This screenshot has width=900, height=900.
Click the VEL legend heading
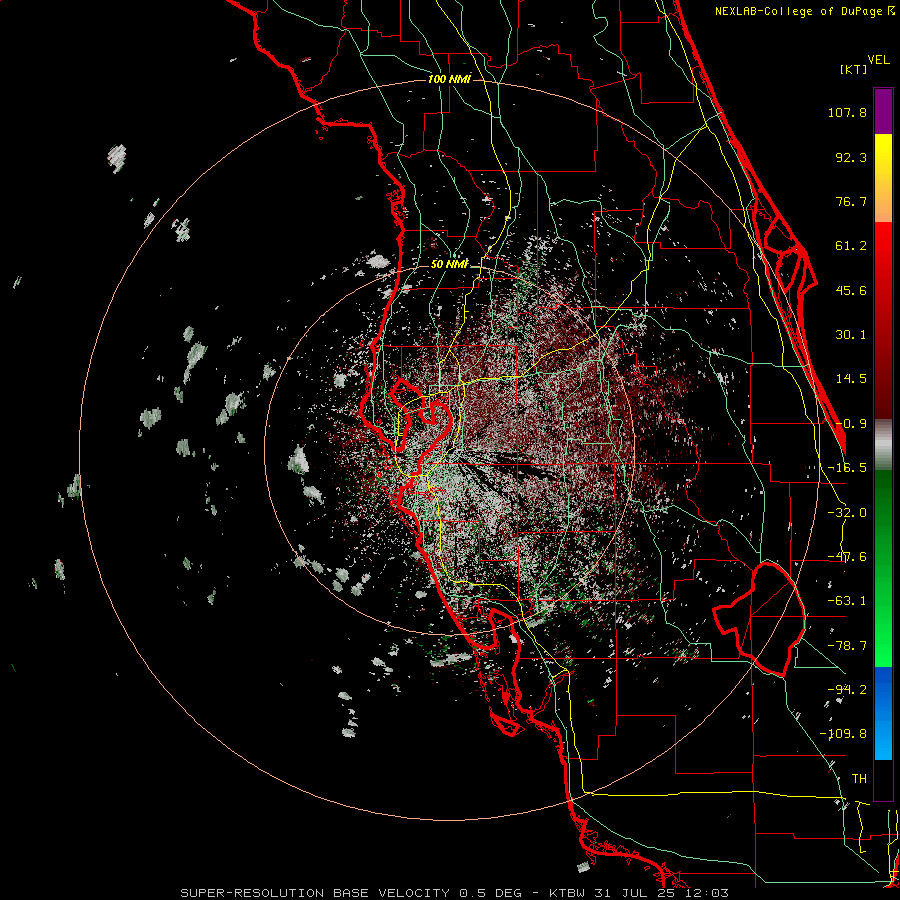[x=878, y=60]
